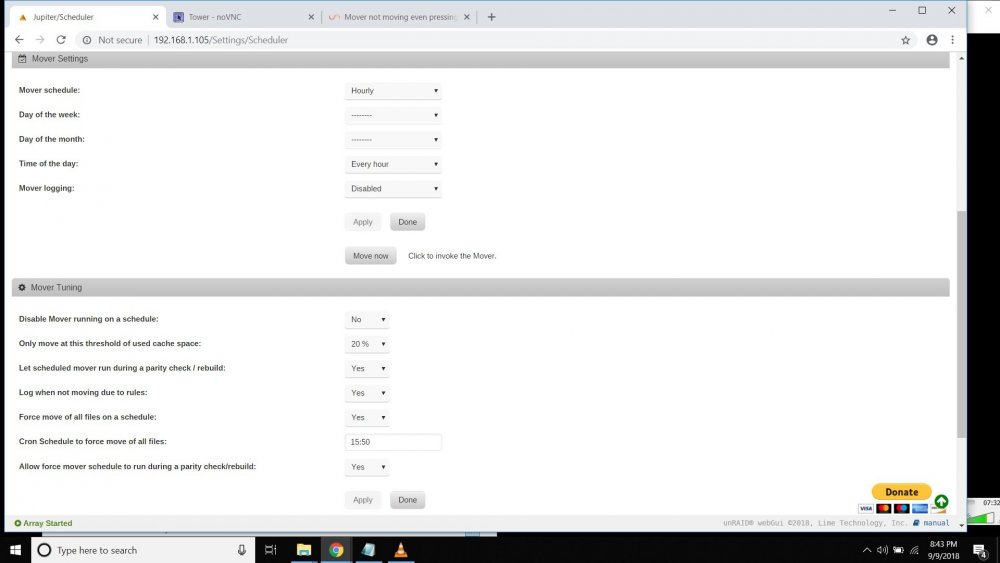1000x563 pixels.
Task: Click the browser forward arrow
Action: coord(40,40)
